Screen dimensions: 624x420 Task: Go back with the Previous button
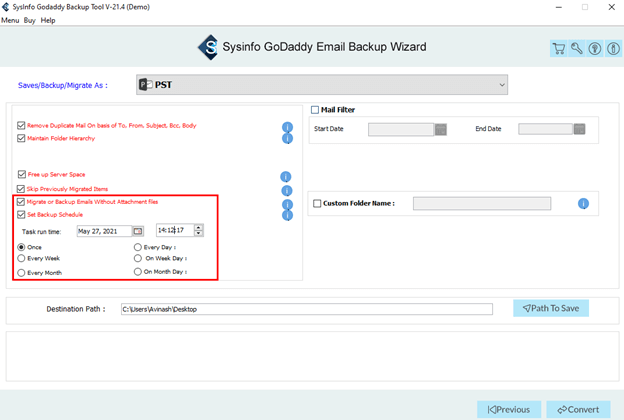[x=509, y=410]
